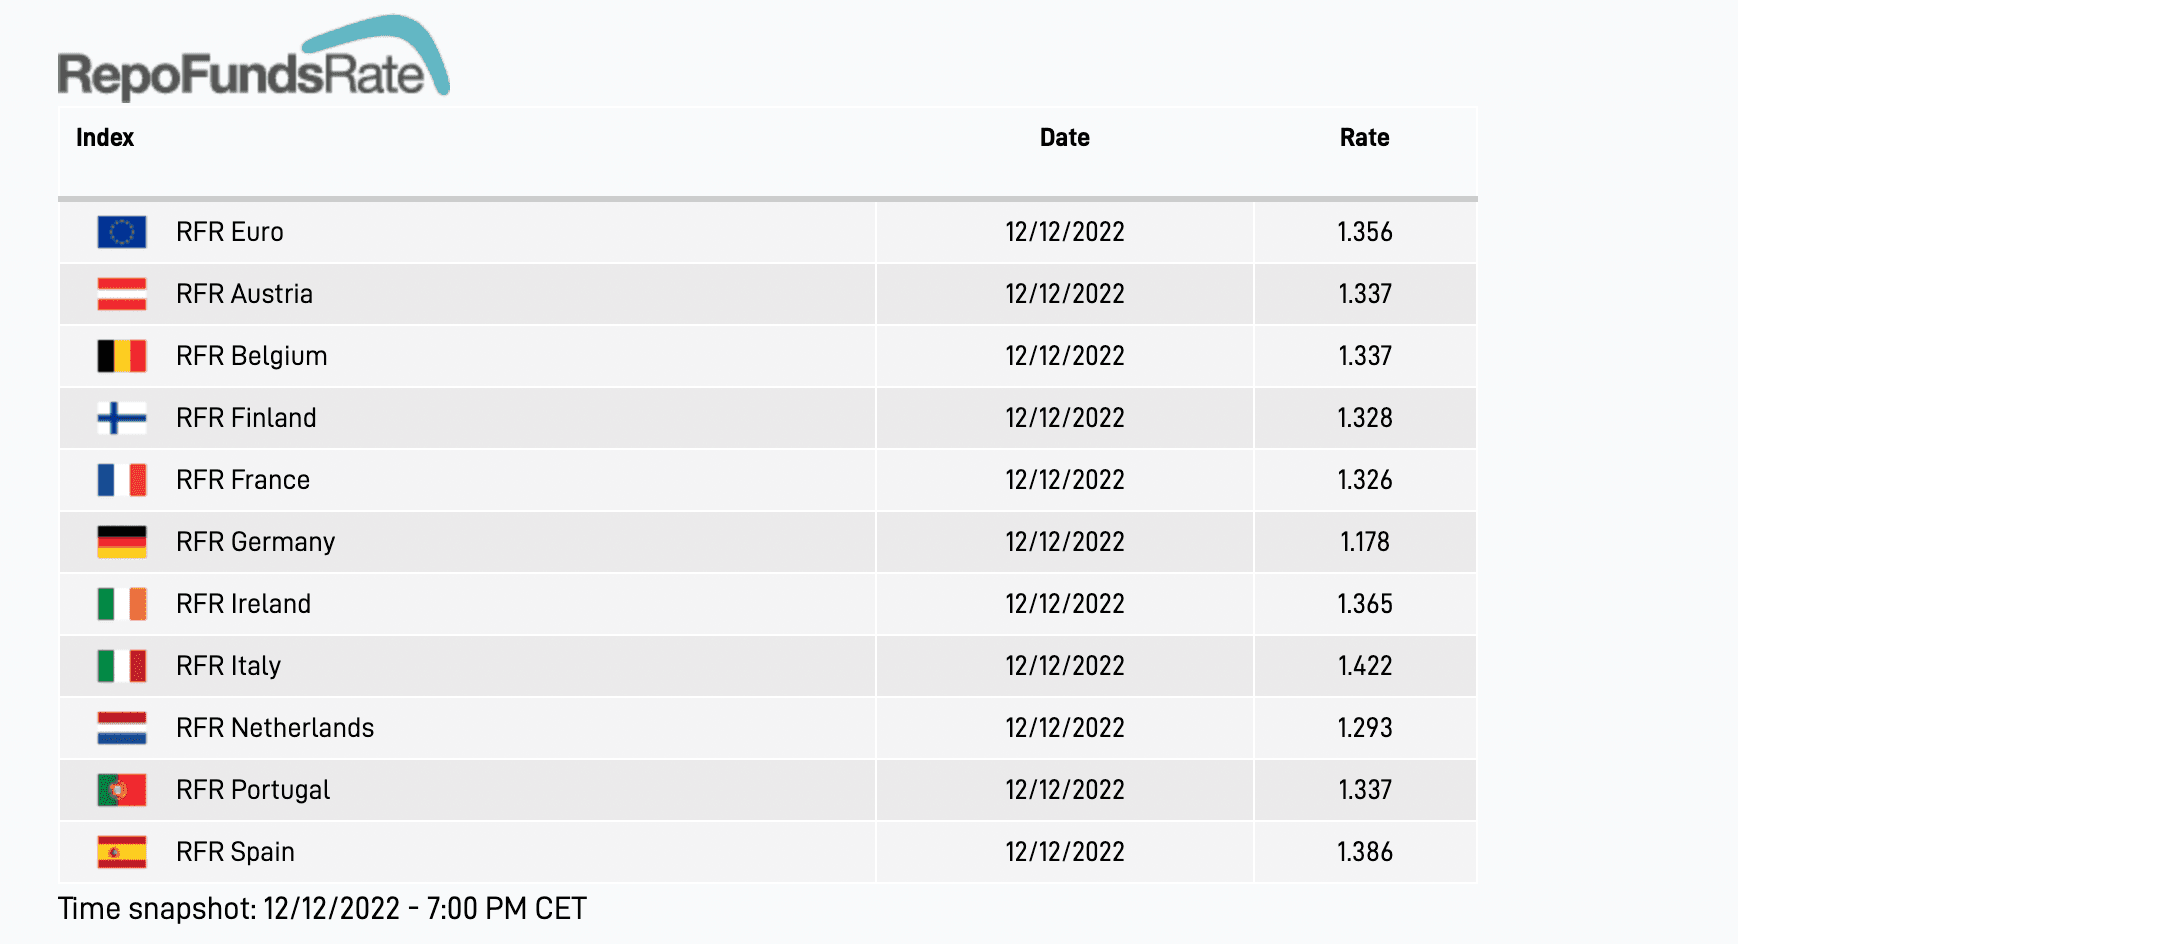Click the RFR Euro rate 1.356
The width and height of the screenshot is (2168, 944).
pyautogui.click(x=1365, y=232)
